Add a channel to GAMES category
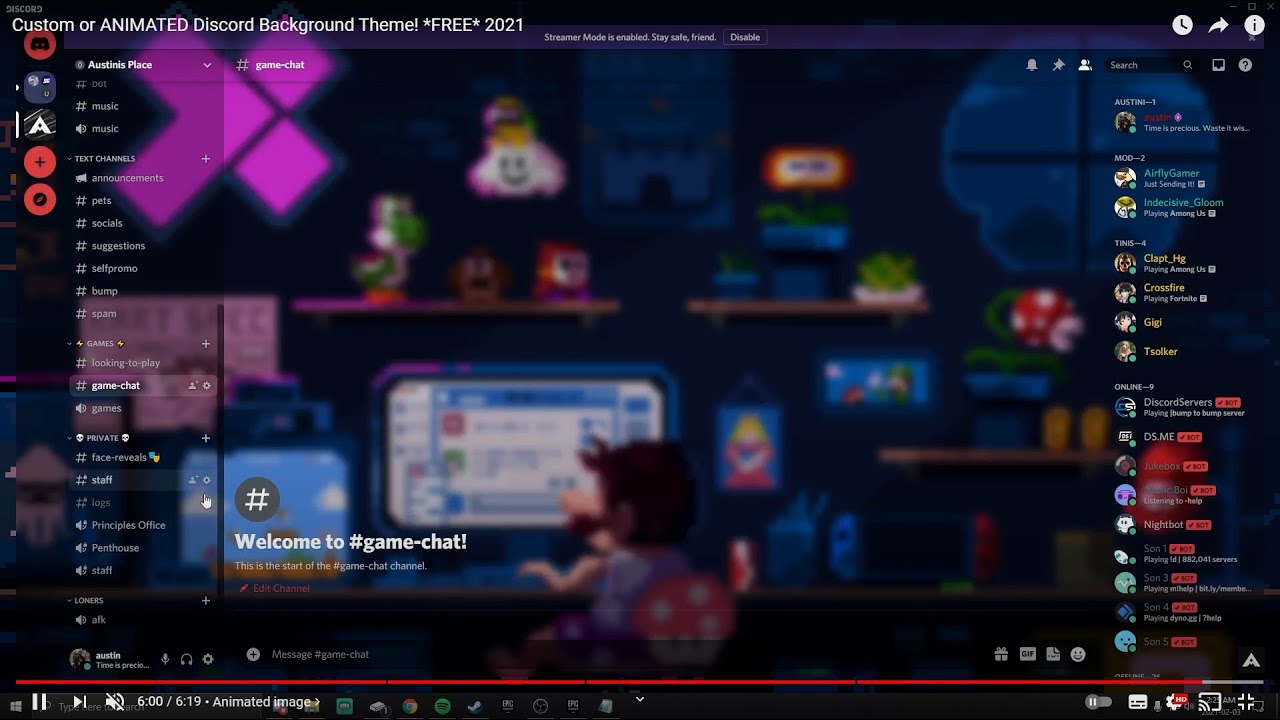The height and width of the screenshot is (720, 1280). 206,343
